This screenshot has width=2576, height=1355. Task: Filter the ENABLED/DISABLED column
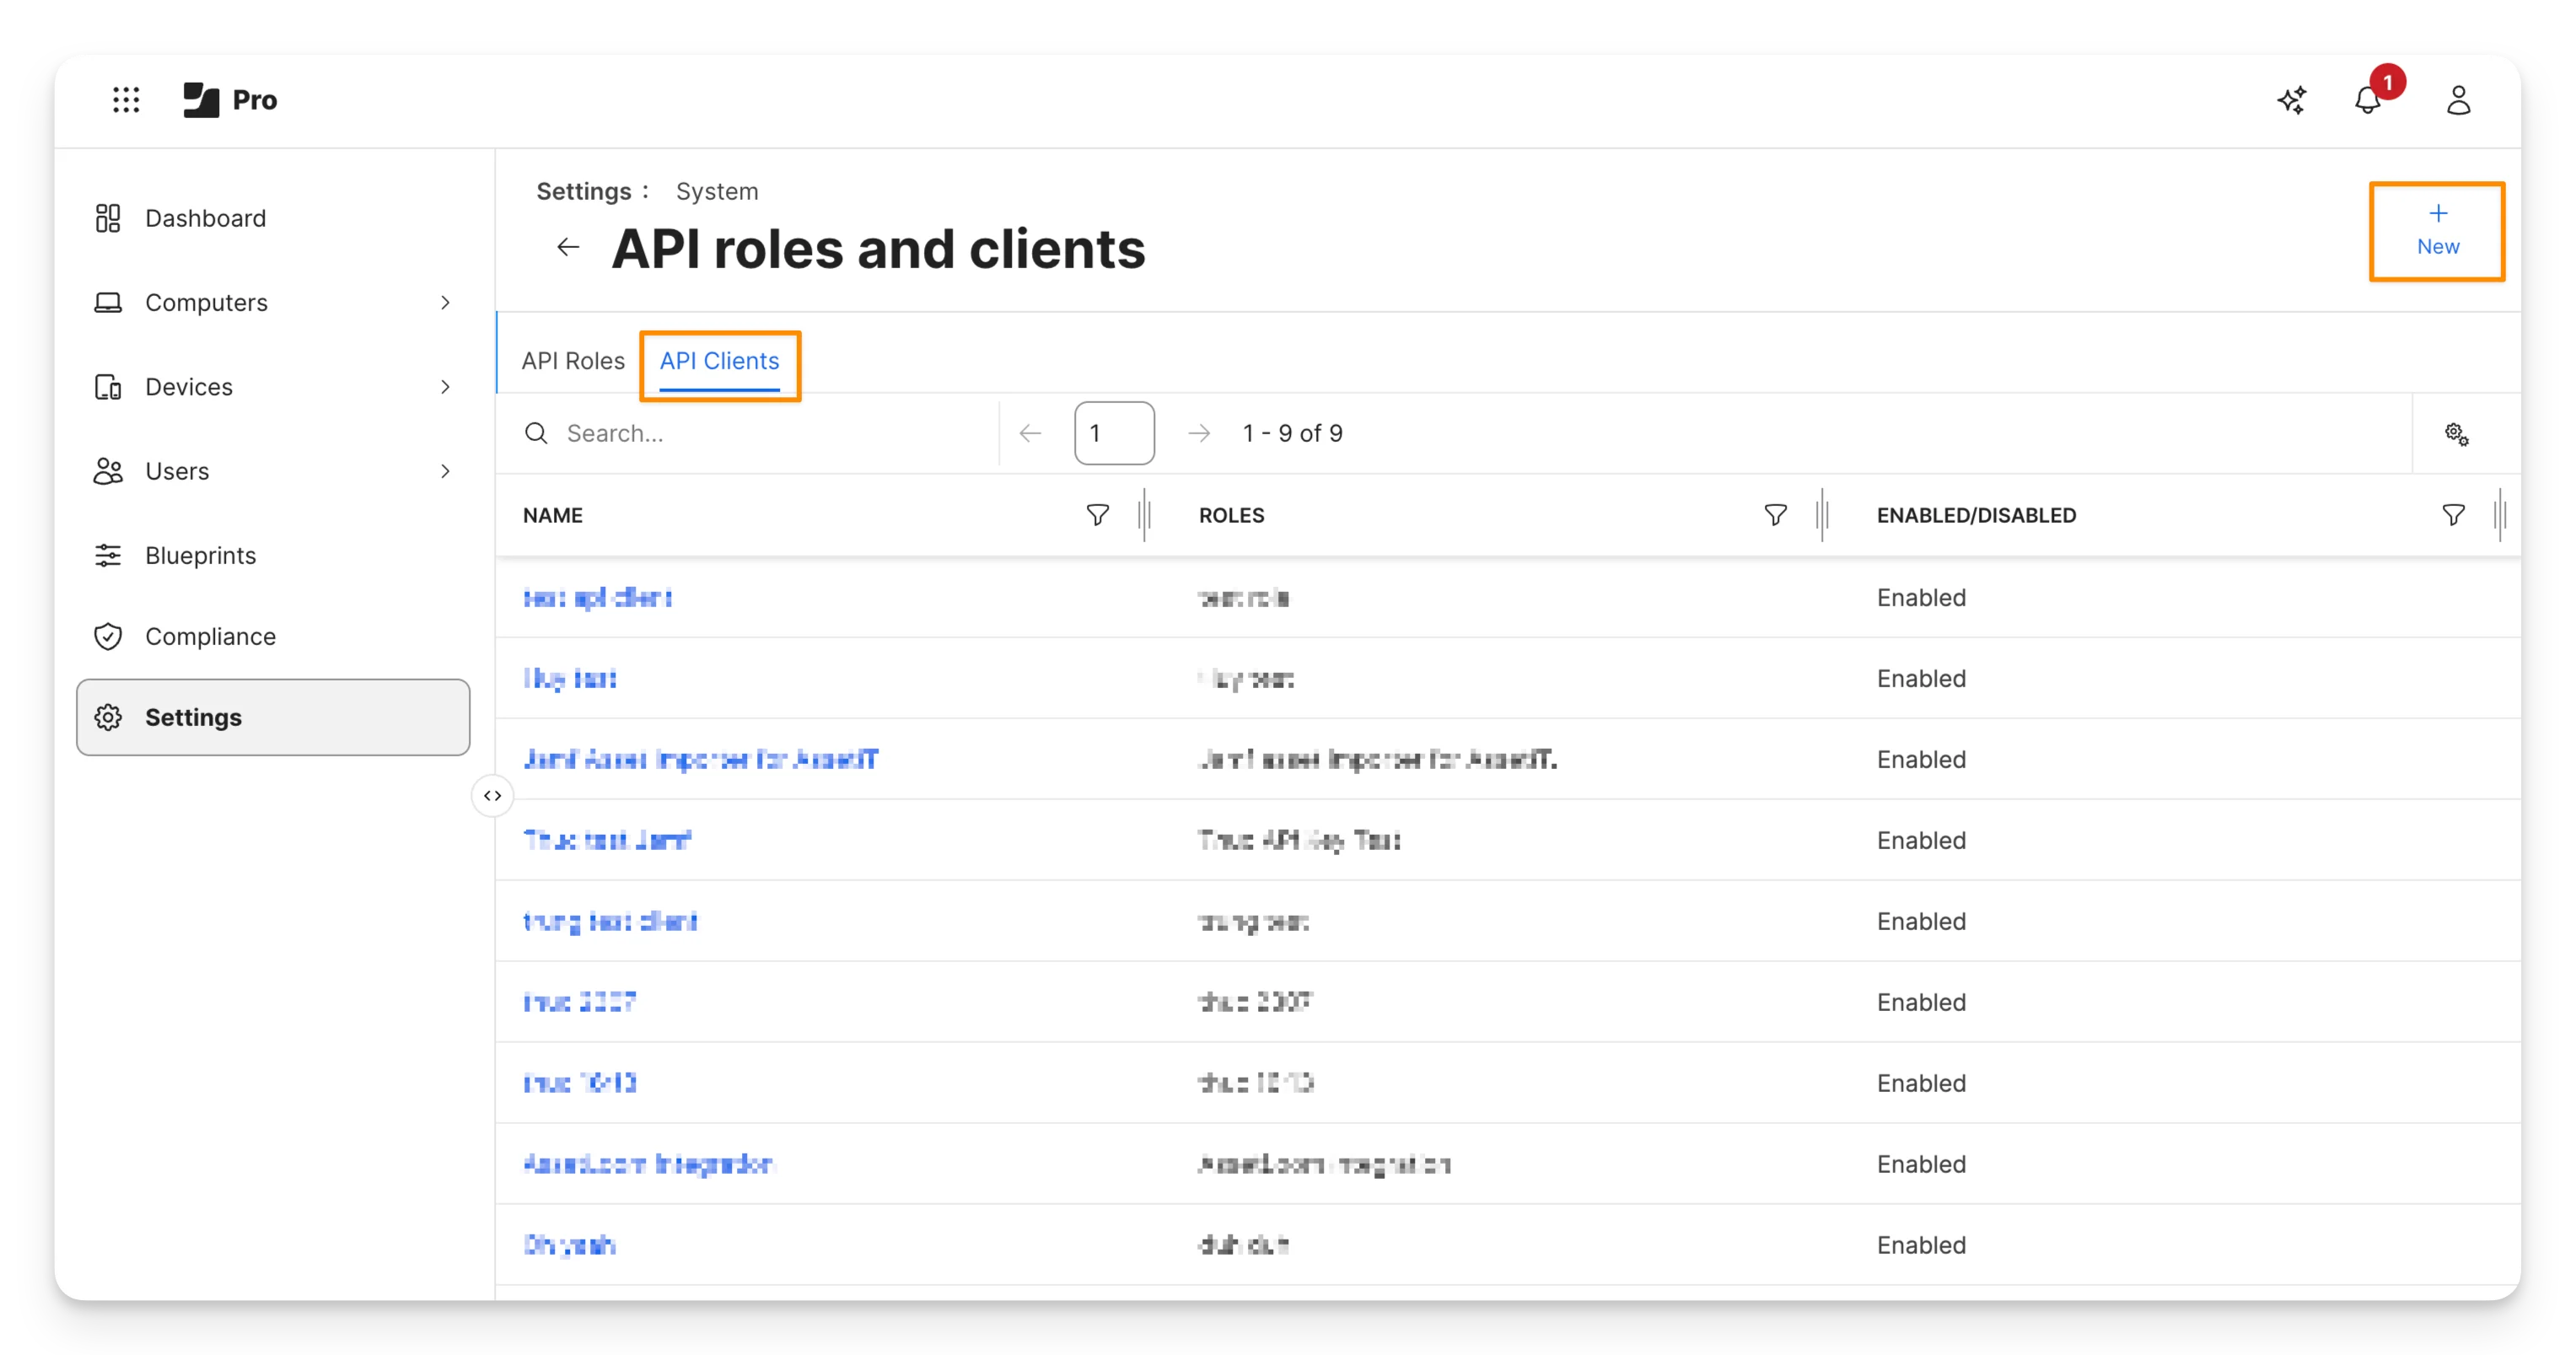2452,515
